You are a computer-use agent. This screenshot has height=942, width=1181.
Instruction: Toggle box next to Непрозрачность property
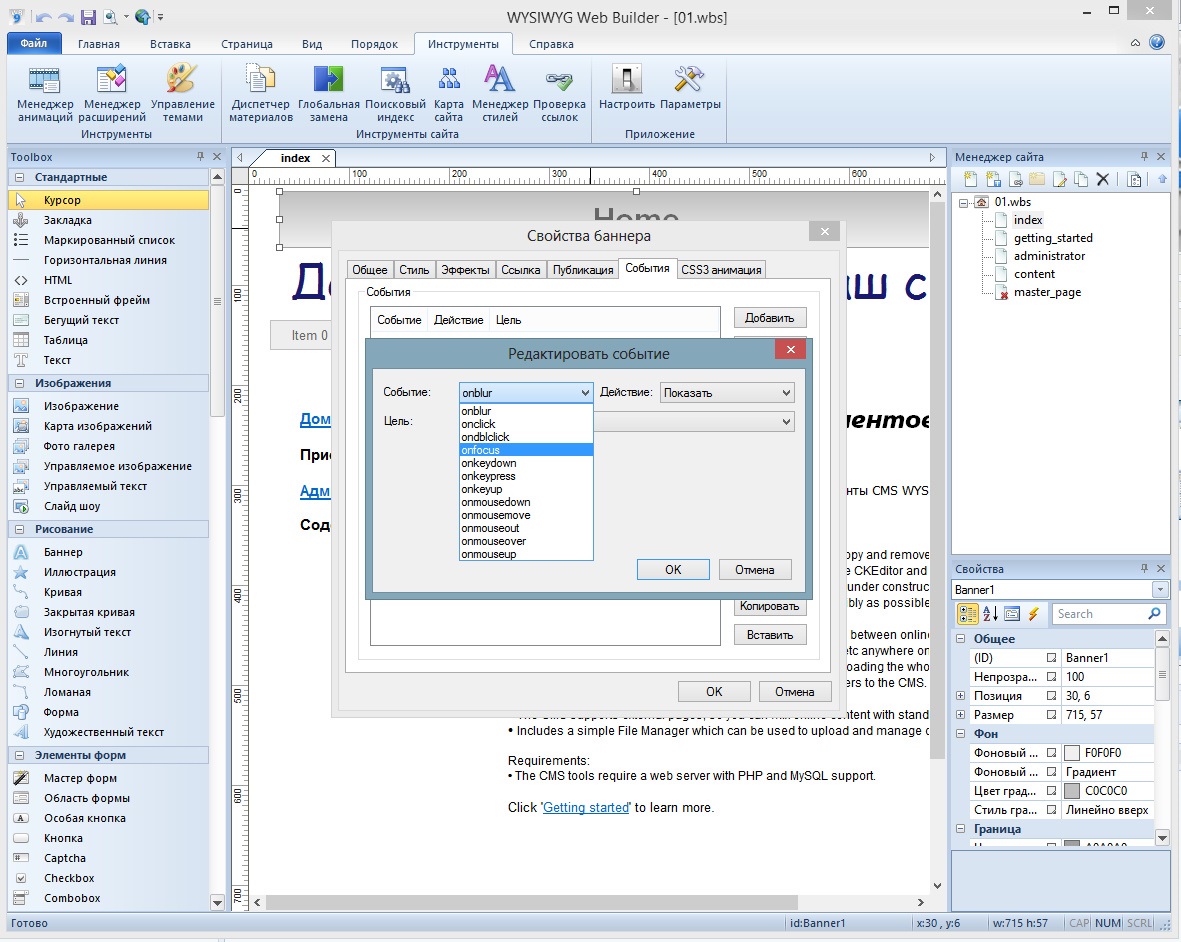pos(1051,677)
